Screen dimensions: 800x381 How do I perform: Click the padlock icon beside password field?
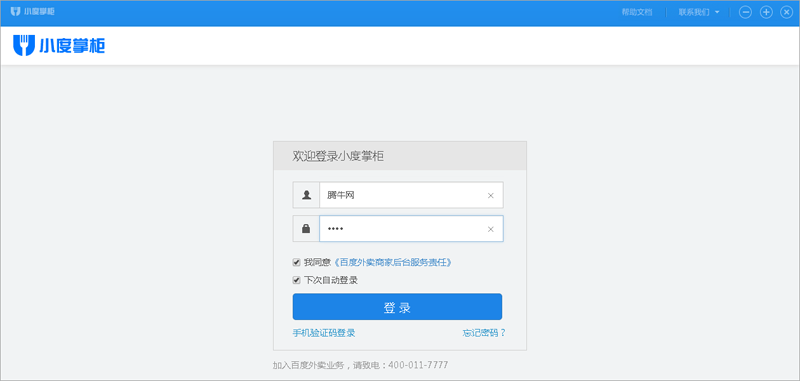point(306,228)
